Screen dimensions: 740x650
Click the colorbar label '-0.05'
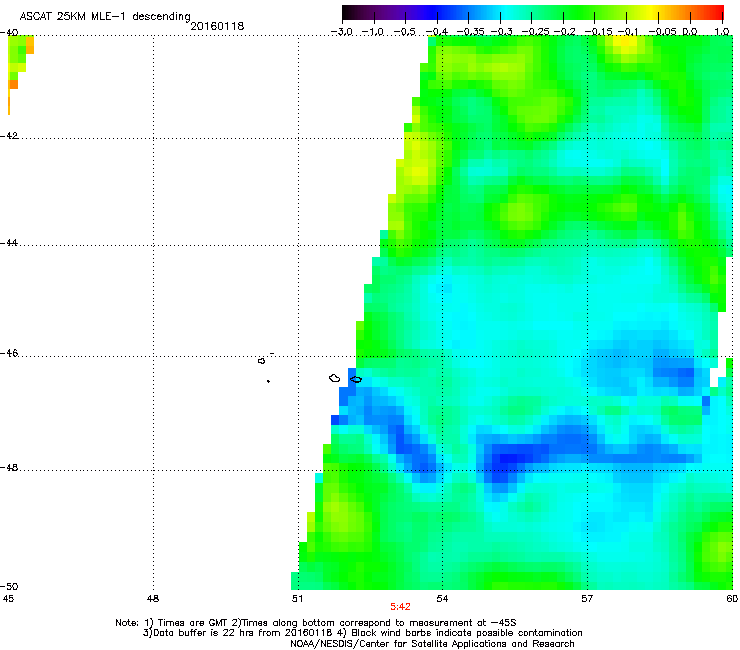tap(663, 32)
